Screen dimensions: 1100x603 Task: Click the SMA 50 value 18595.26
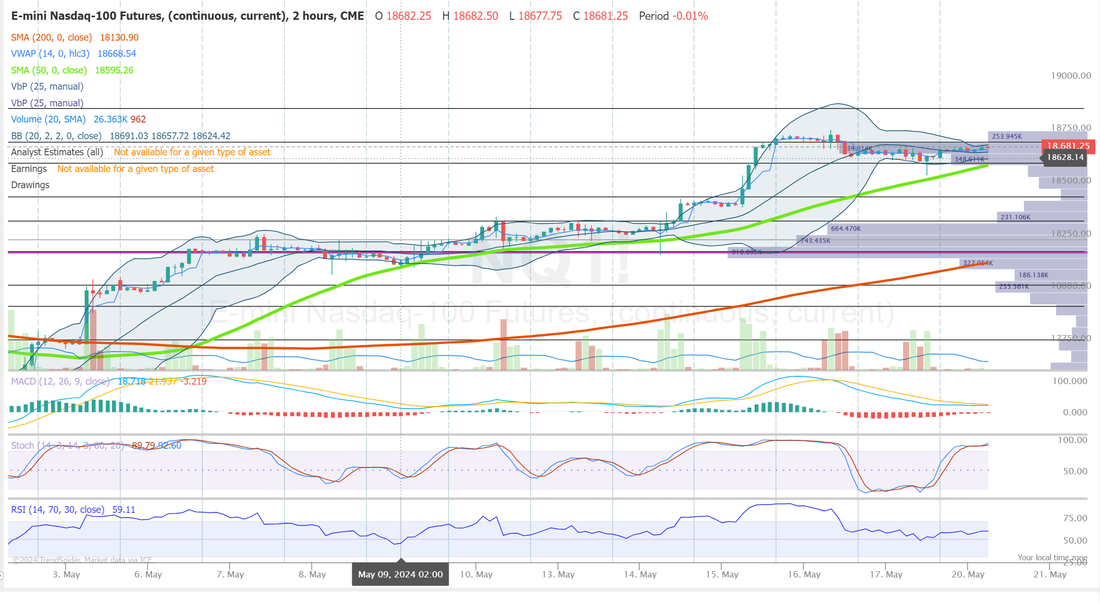(114, 70)
